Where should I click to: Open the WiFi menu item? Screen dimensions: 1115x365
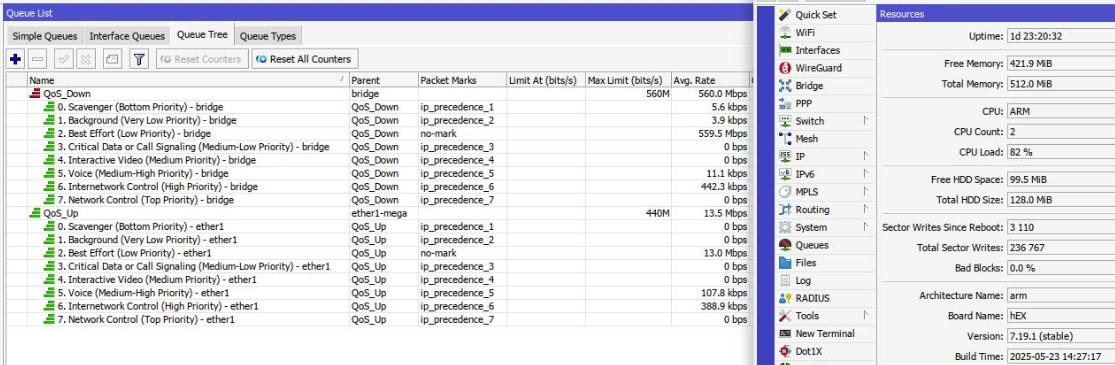pos(805,33)
